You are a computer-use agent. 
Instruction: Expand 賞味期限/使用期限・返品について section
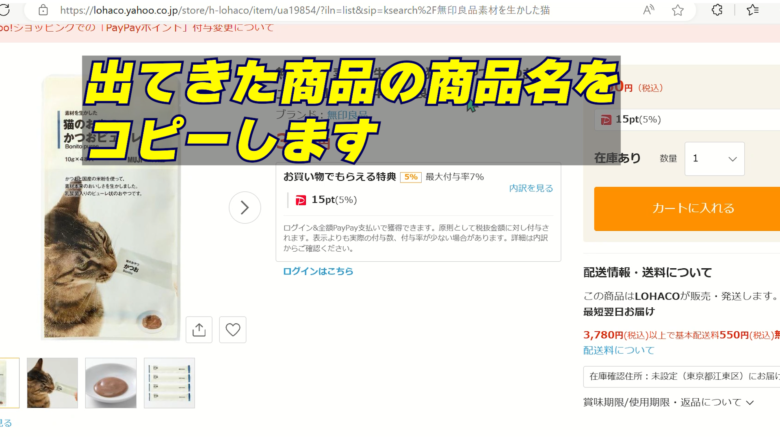(x=669, y=402)
